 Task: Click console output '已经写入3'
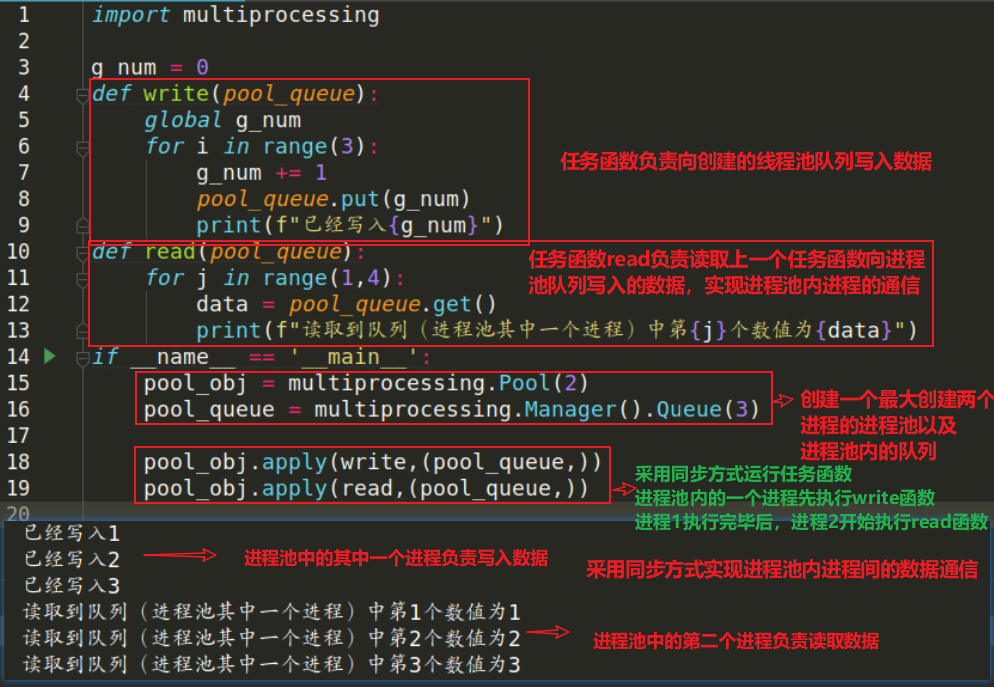pos(72,585)
